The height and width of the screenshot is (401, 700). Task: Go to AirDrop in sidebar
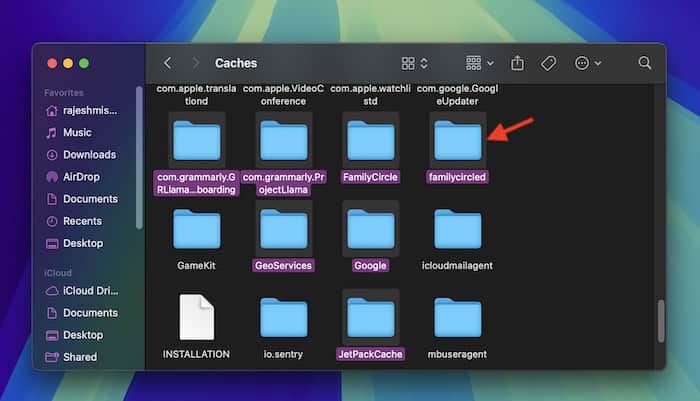tap(81, 177)
